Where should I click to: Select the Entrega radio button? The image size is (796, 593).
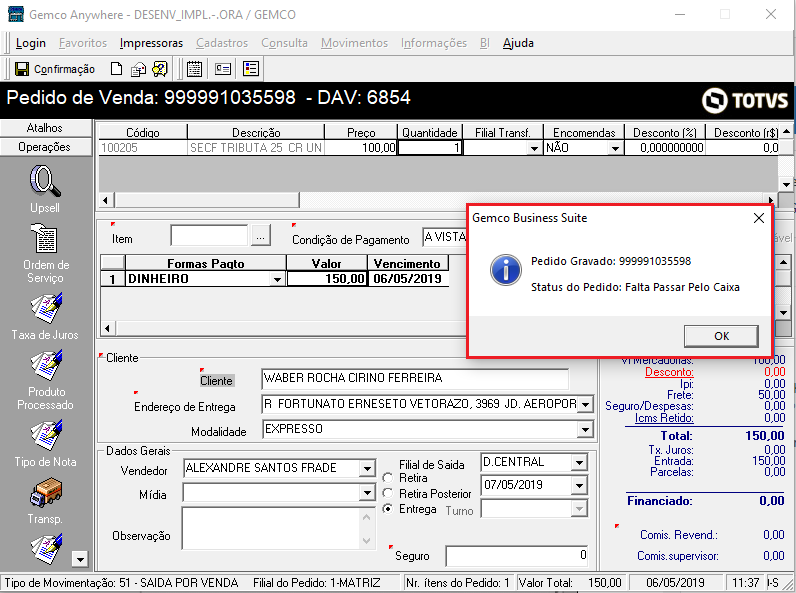388,508
